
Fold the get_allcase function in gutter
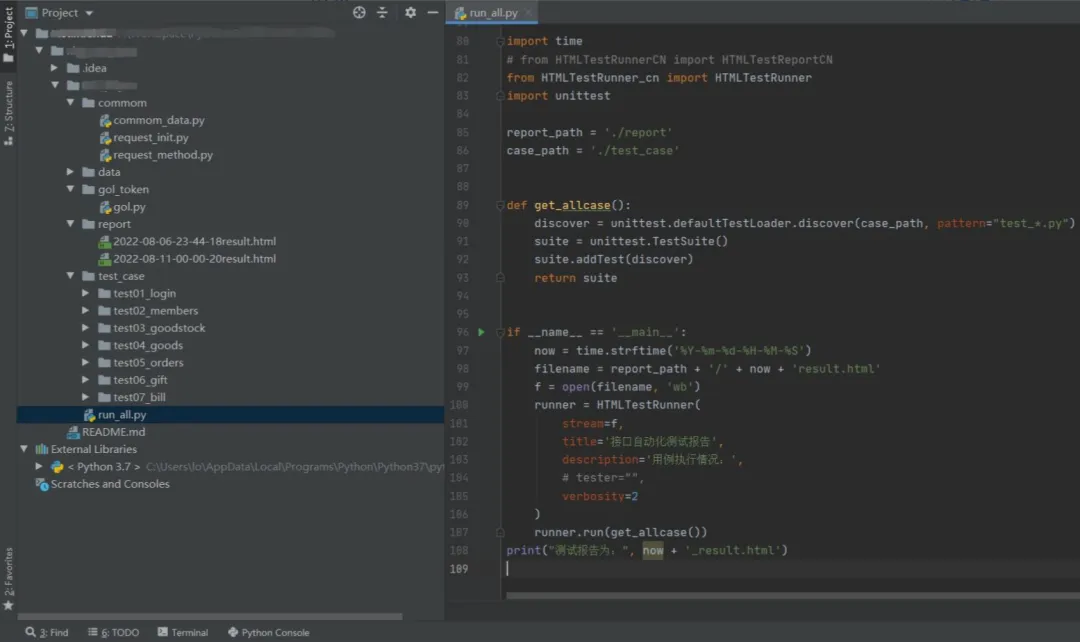point(500,205)
